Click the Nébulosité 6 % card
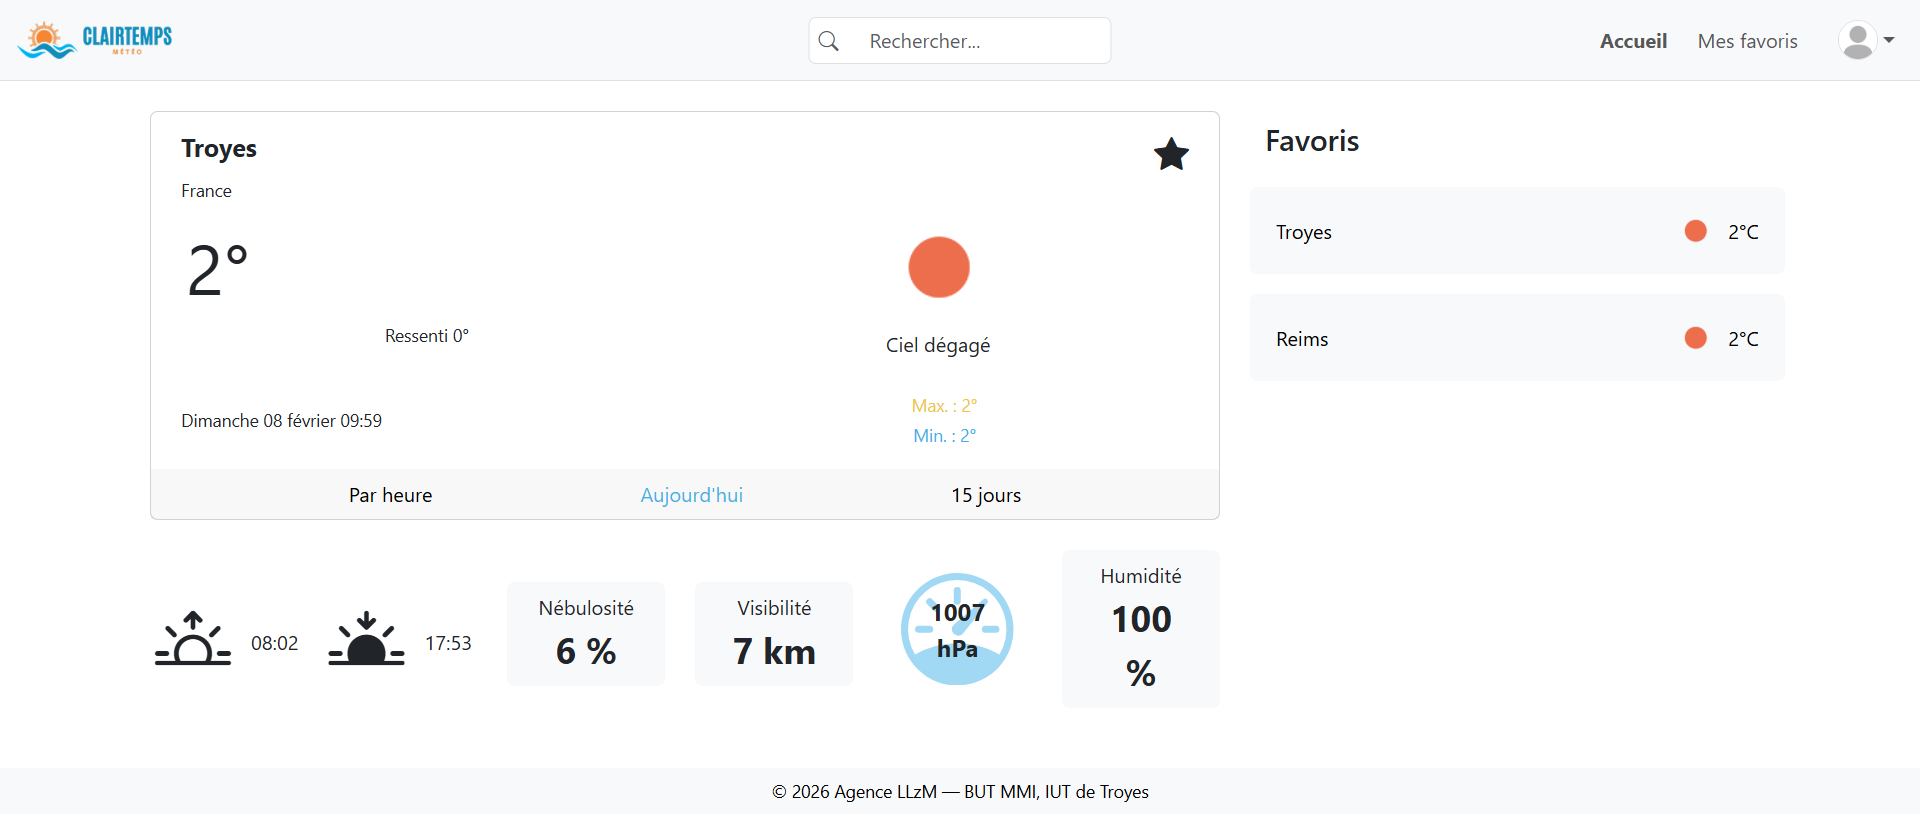Screen dimensions: 1920x814 (x=586, y=634)
